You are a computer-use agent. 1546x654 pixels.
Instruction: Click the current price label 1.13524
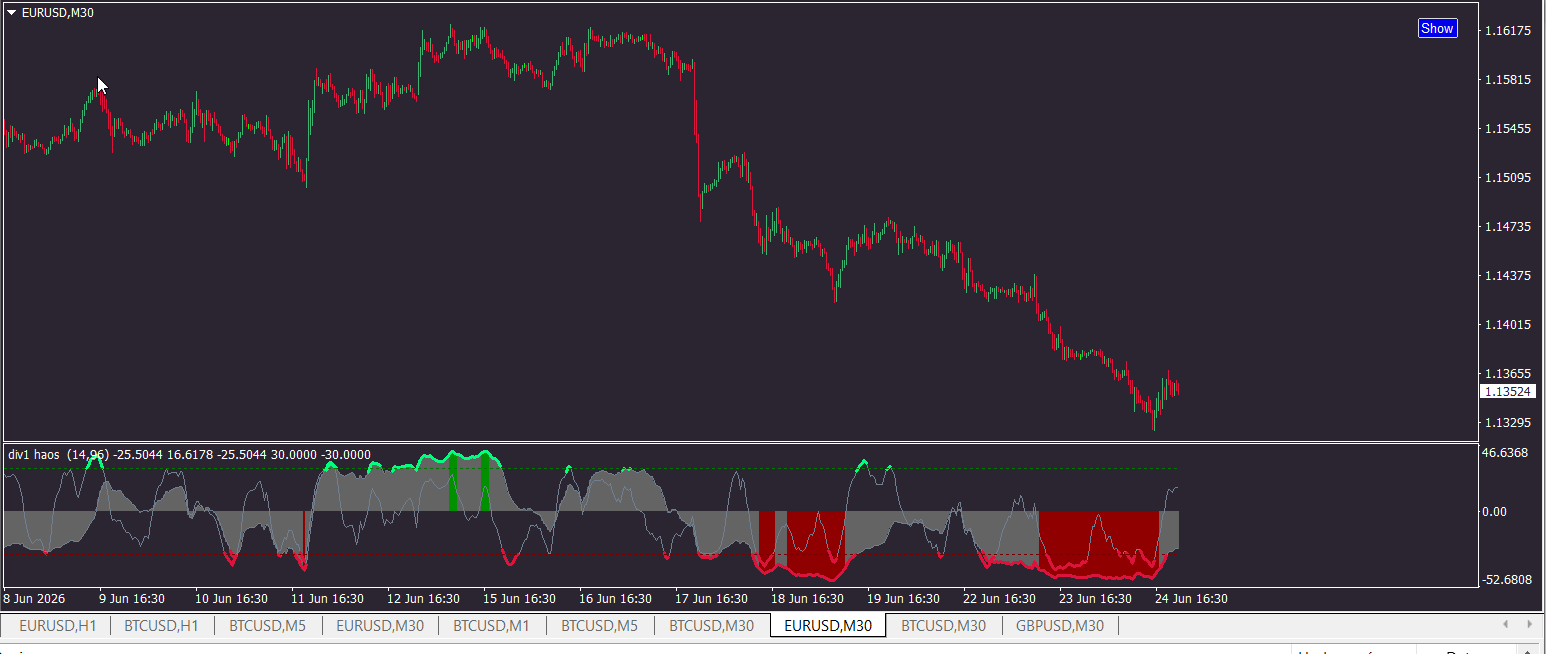[1508, 391]
